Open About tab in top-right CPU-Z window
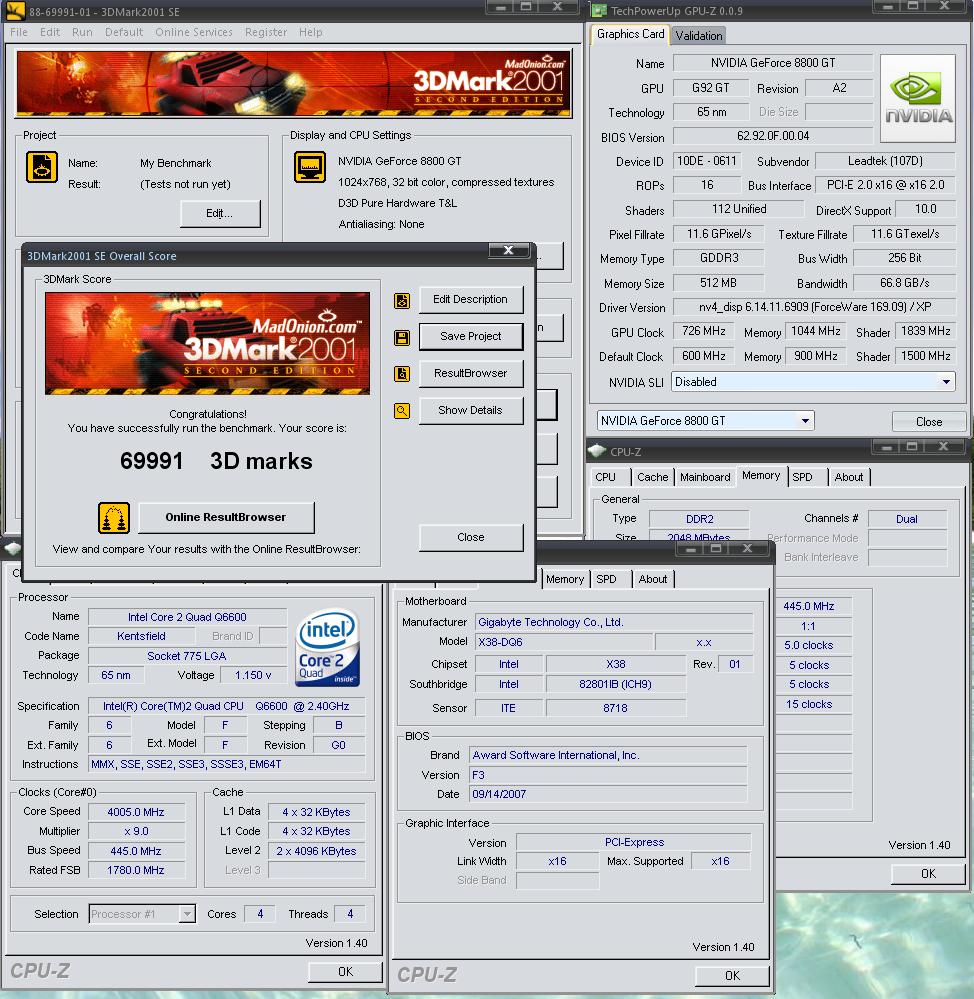Viewport: 974px width, 999px height. [849, 477]
